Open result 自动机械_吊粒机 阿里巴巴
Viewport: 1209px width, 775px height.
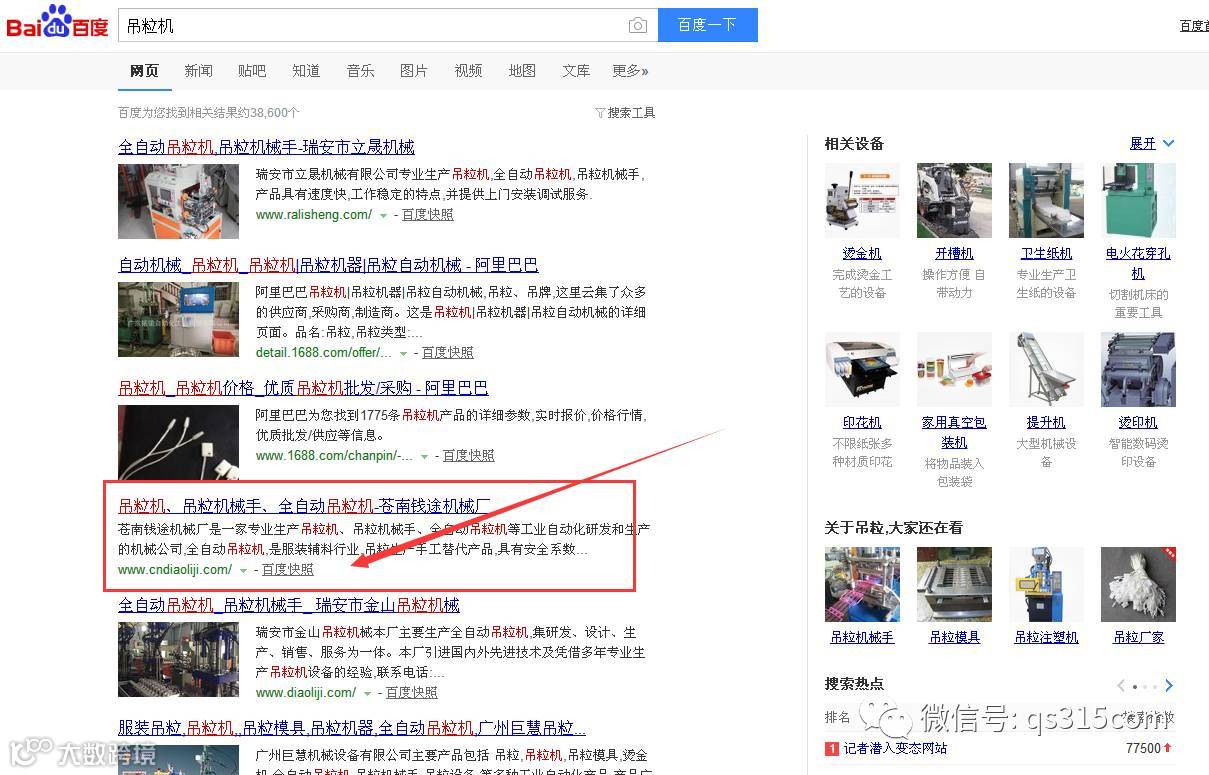click(x=328, y=265)
